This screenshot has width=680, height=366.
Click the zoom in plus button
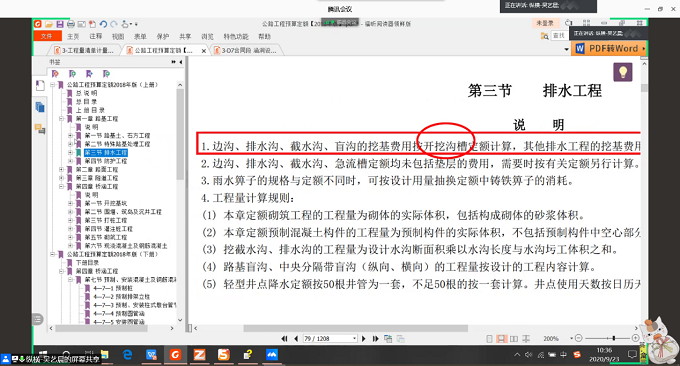click(x=635, y=338)
